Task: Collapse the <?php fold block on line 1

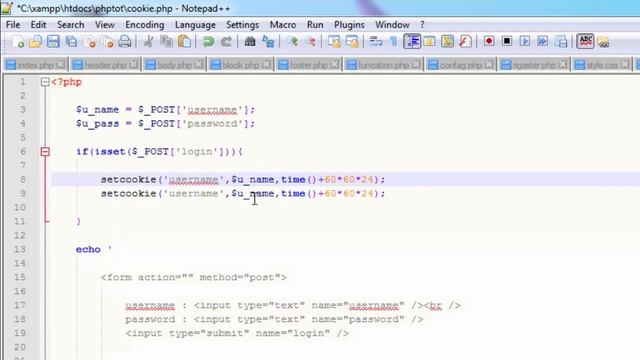Action: (45, 82)
